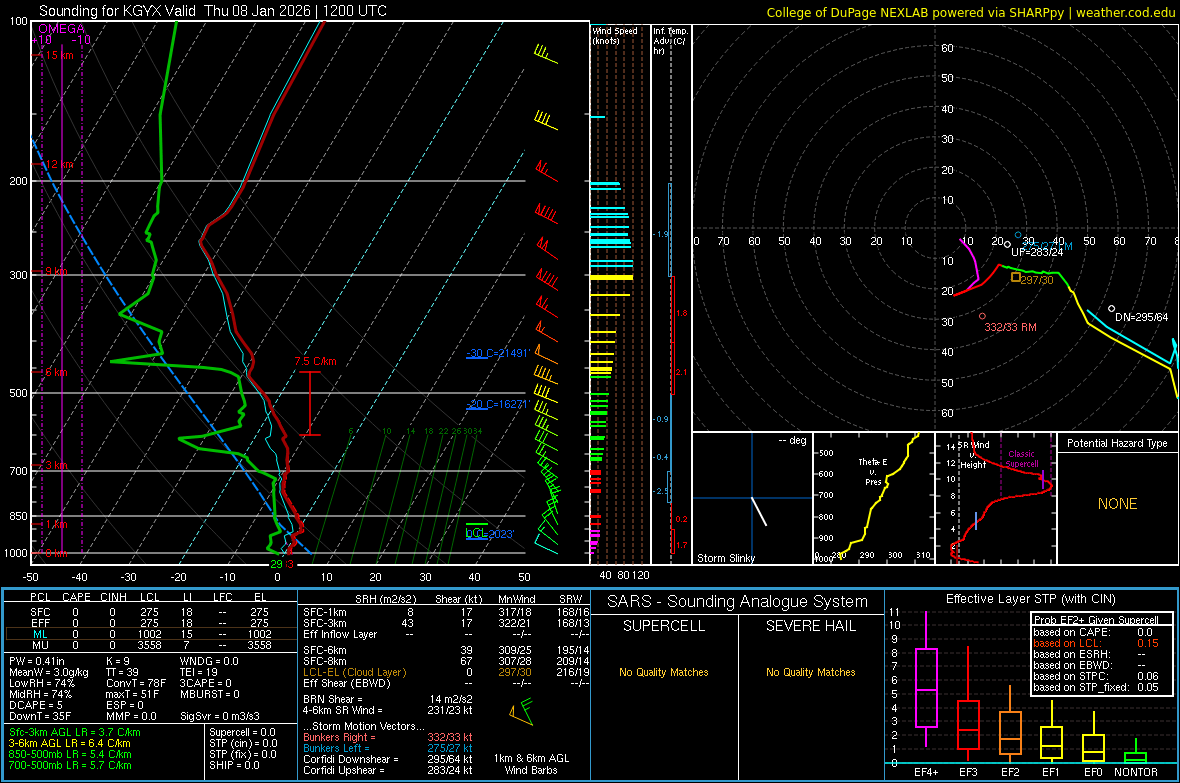Click the 'Theta-E v. Pres' inset label
The width and height of the screenshot is (1180, 783).
pos(873,471)
